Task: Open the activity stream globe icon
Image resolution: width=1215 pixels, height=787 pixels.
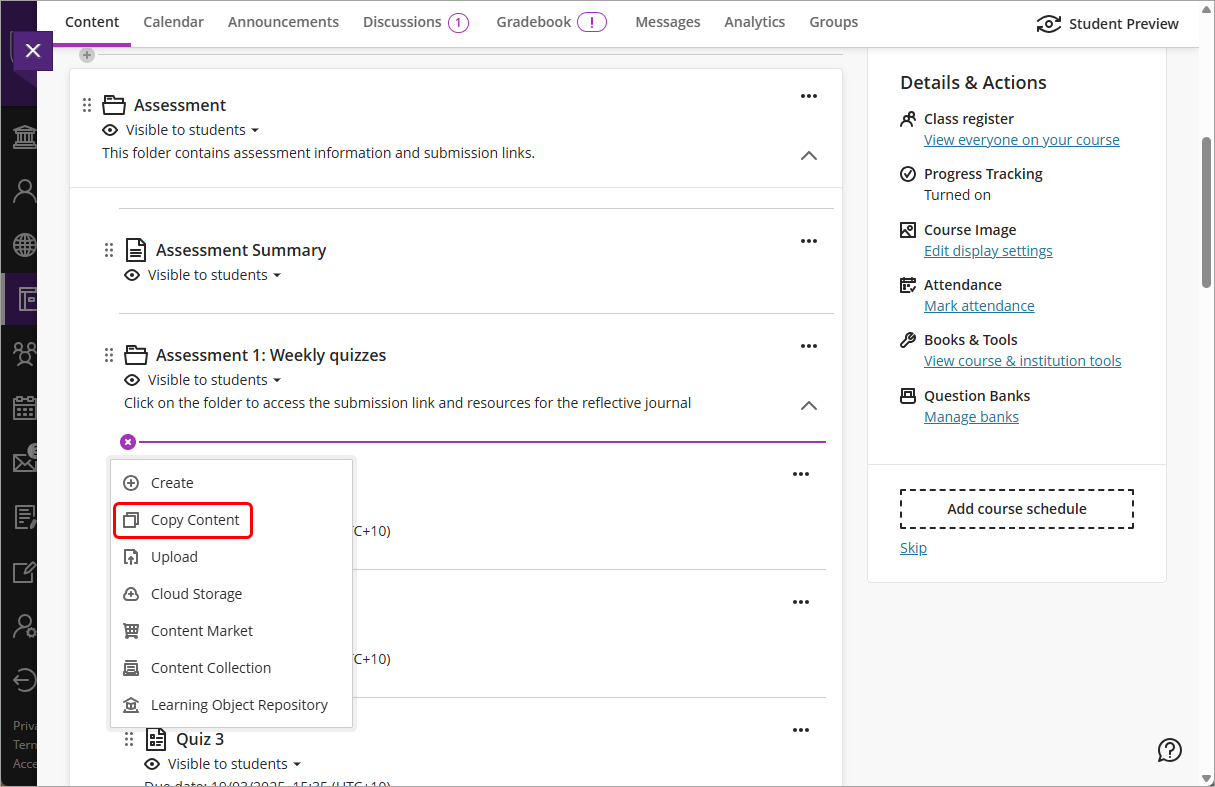Action: pos(24,245)
